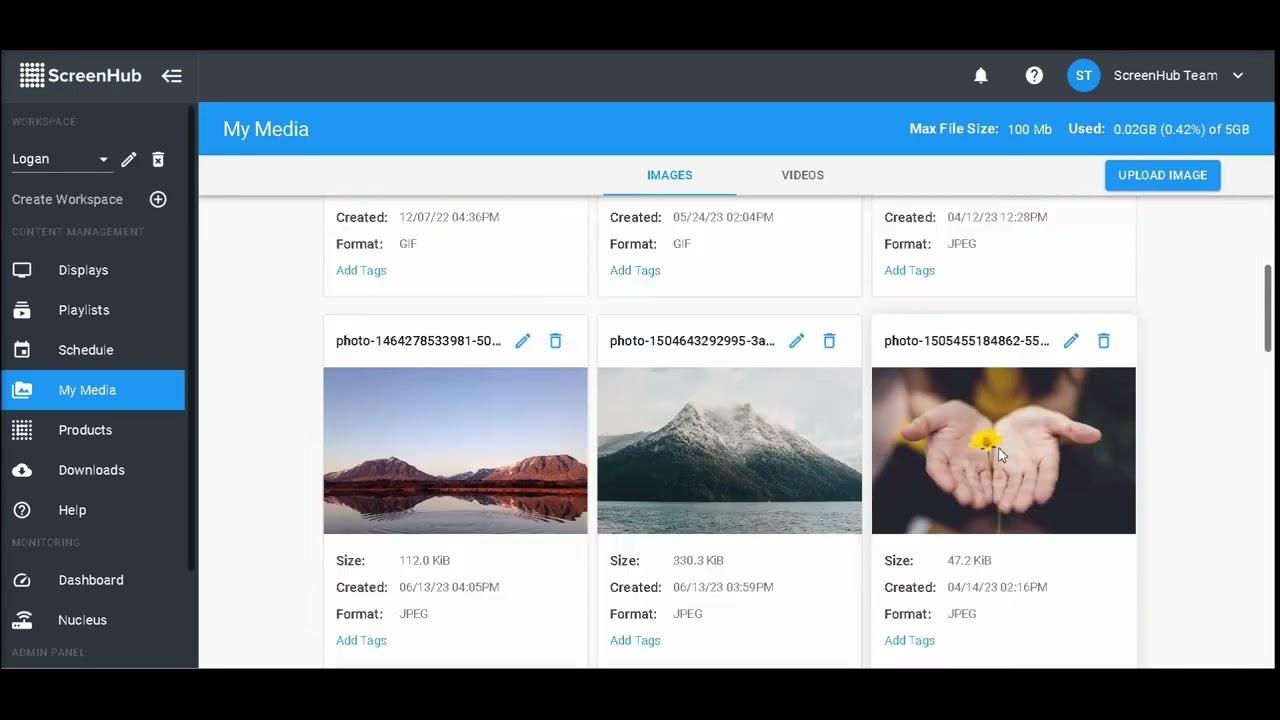Click the Create Workspace label

(x=67, y=199)
